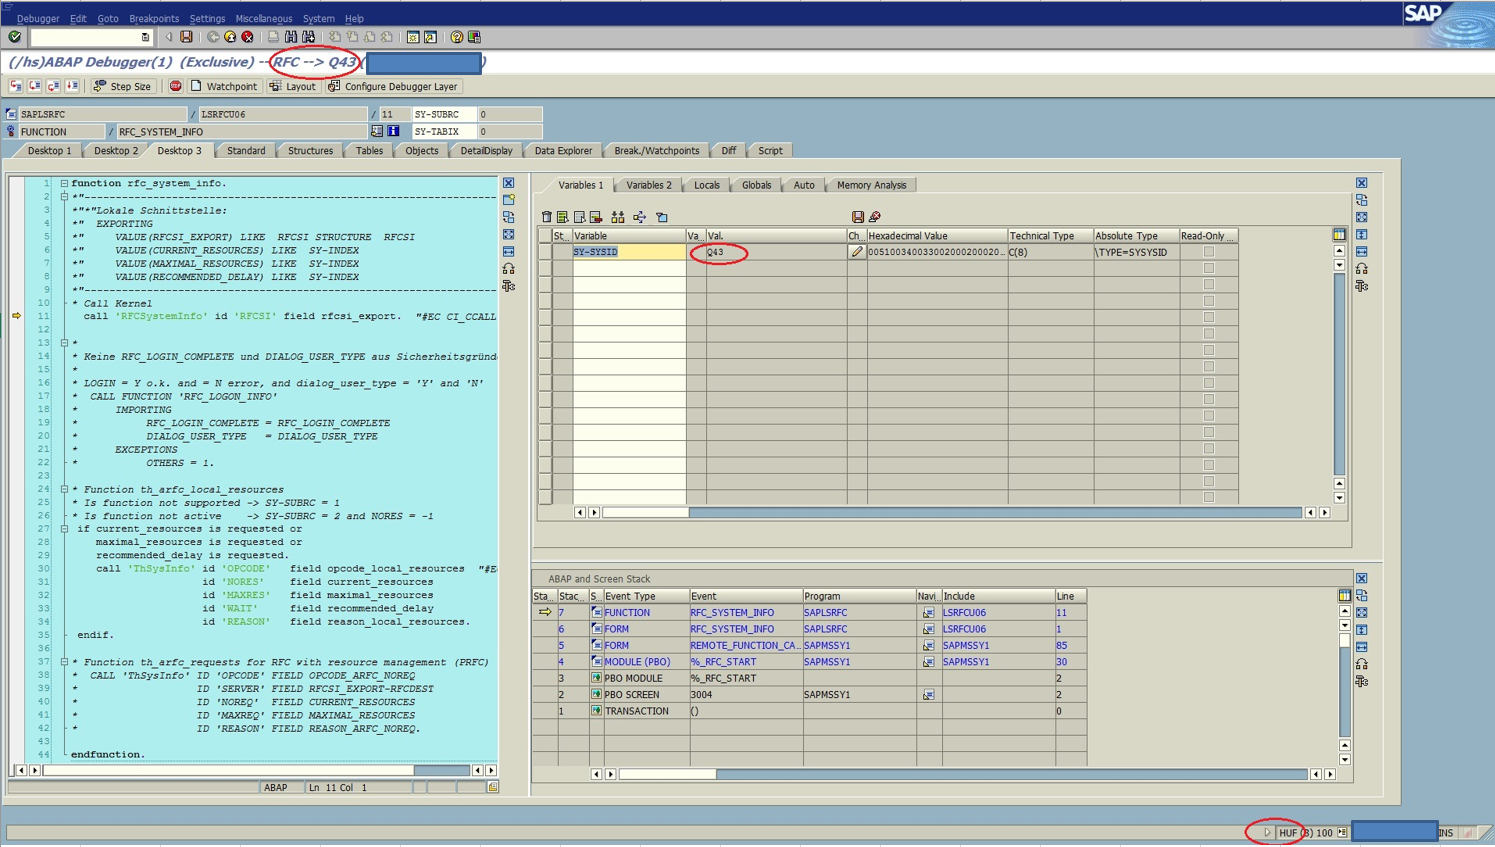Click the Create New Session icon
The height and width of the screenshot is (847, 1495).
tap(413, 37)
